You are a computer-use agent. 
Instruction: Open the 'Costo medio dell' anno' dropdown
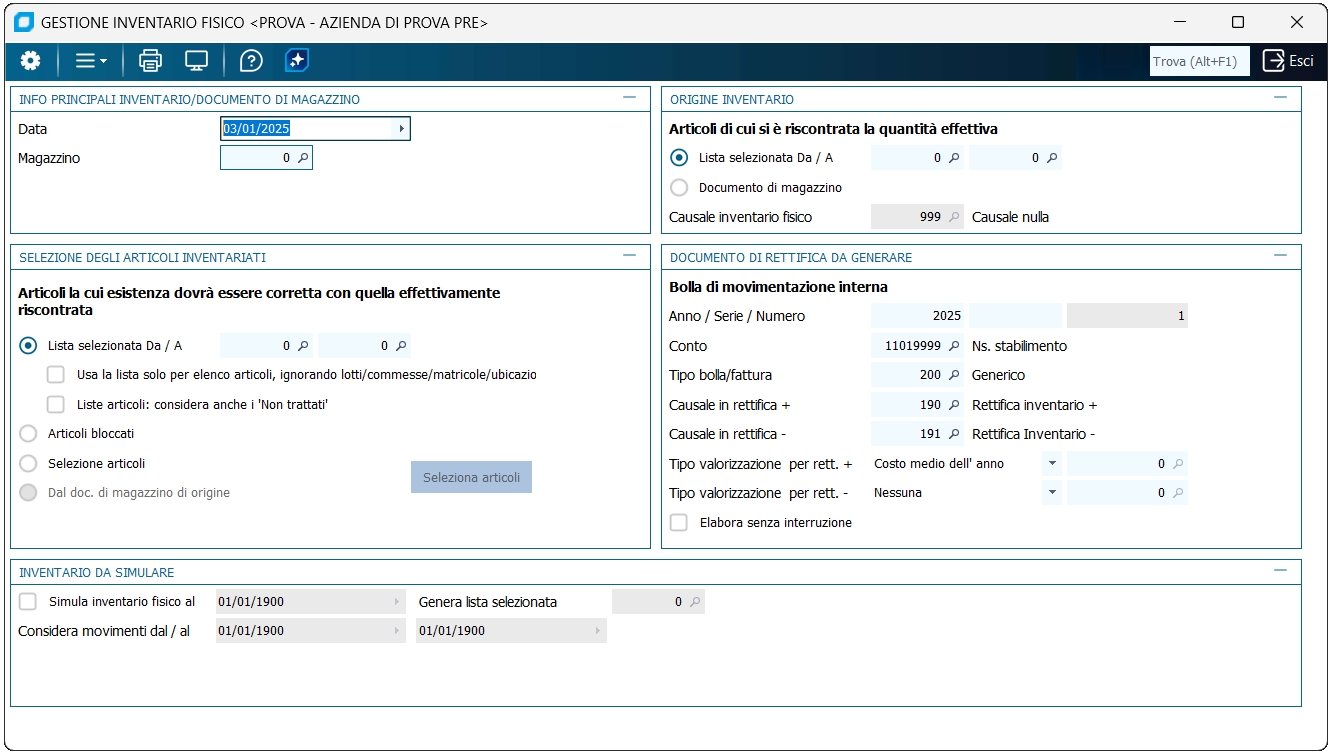pyautogui.click(x=1051, y=464)
